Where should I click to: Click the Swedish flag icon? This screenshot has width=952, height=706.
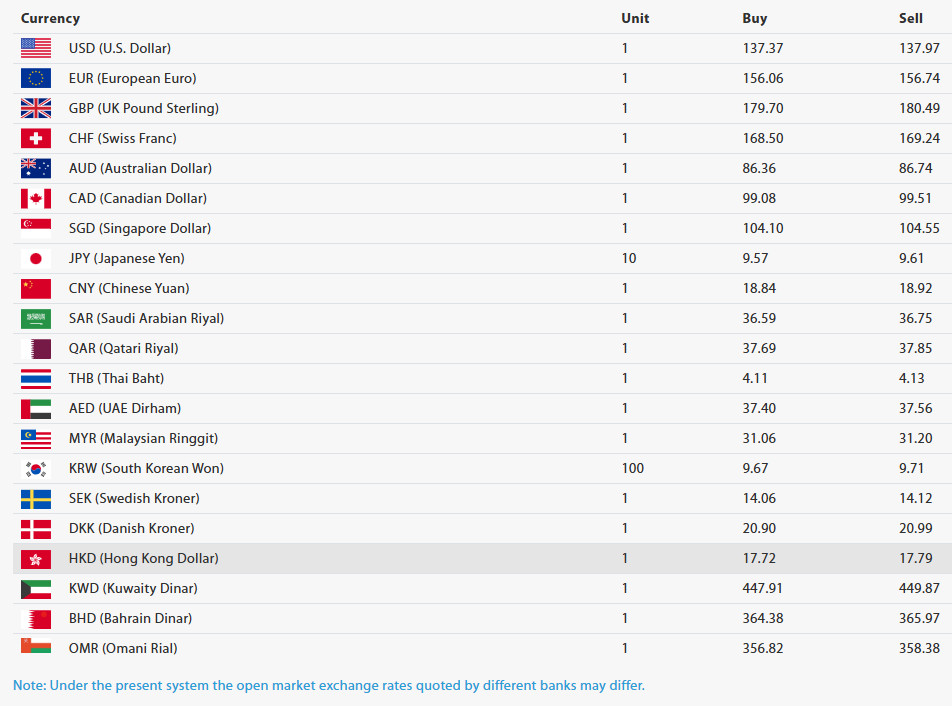(x=35, y=498)
